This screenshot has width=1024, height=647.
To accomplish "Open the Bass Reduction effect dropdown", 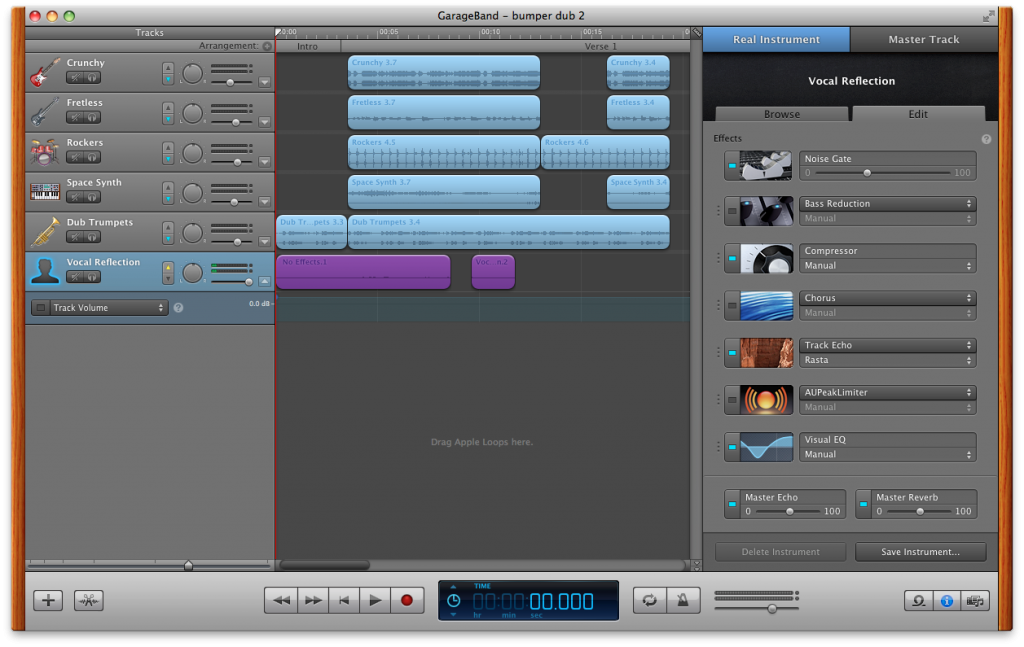I will pyautogui.click(x=888, y=204).
